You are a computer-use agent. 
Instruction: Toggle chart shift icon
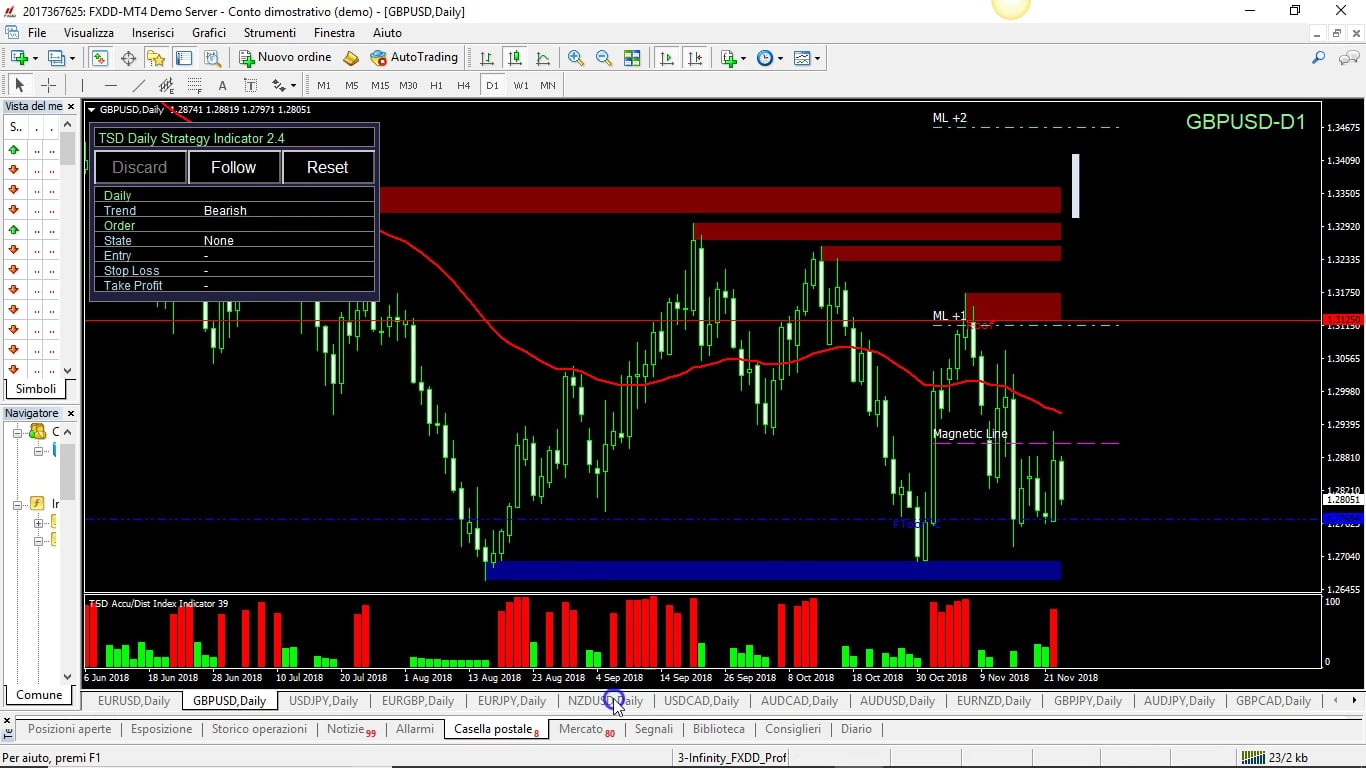tap(695, 58)
